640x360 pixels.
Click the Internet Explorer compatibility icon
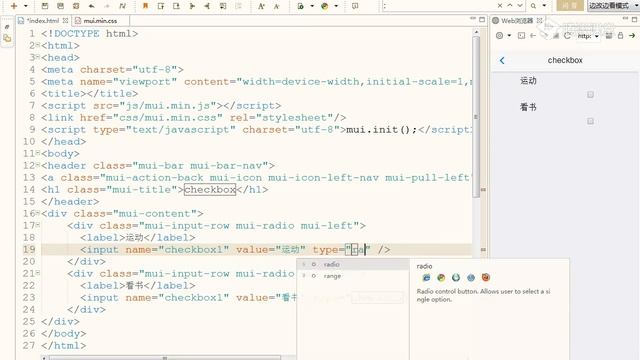point(426,278)
